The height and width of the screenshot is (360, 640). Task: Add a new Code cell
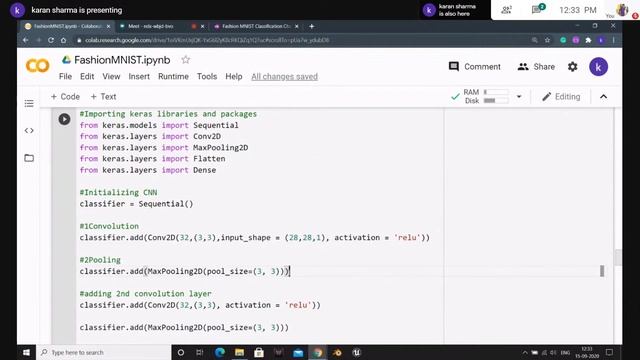(x=65, y=97)
